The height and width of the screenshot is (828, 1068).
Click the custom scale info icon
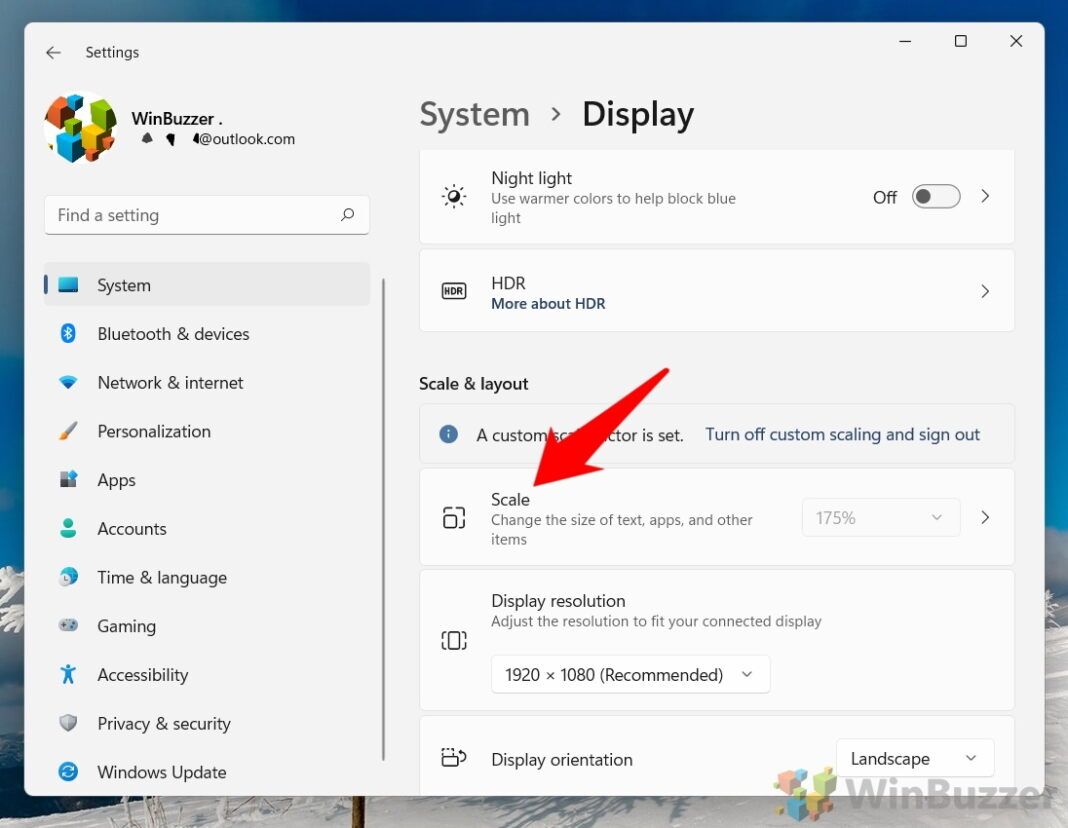pyautogui.click(x=448, y=434)
